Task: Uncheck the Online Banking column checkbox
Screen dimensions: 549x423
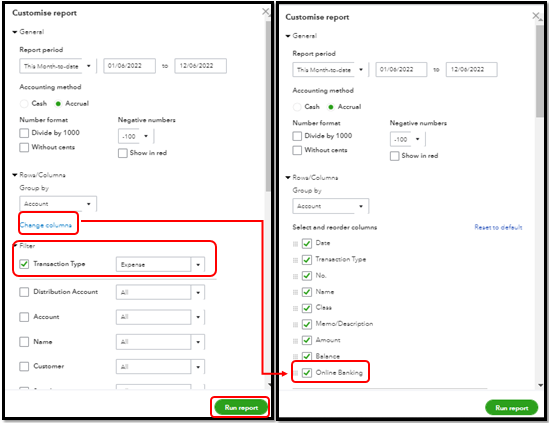Action: tap(307, 373)
